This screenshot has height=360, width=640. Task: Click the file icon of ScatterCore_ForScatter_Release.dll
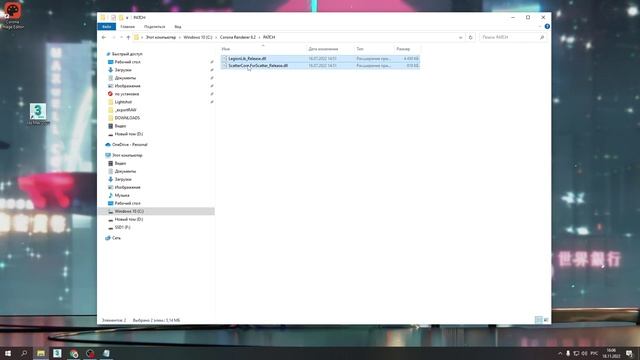click(x=224, y=65)
